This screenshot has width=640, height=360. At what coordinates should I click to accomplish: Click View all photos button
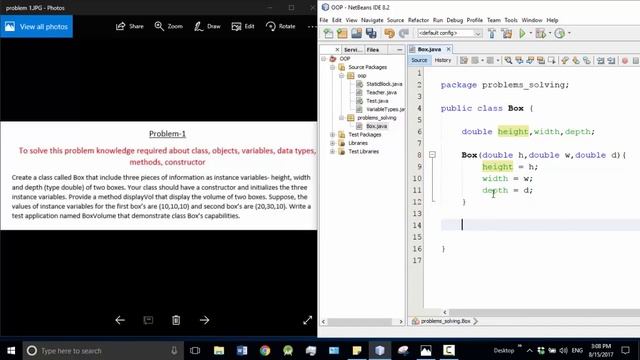(36, 27)
